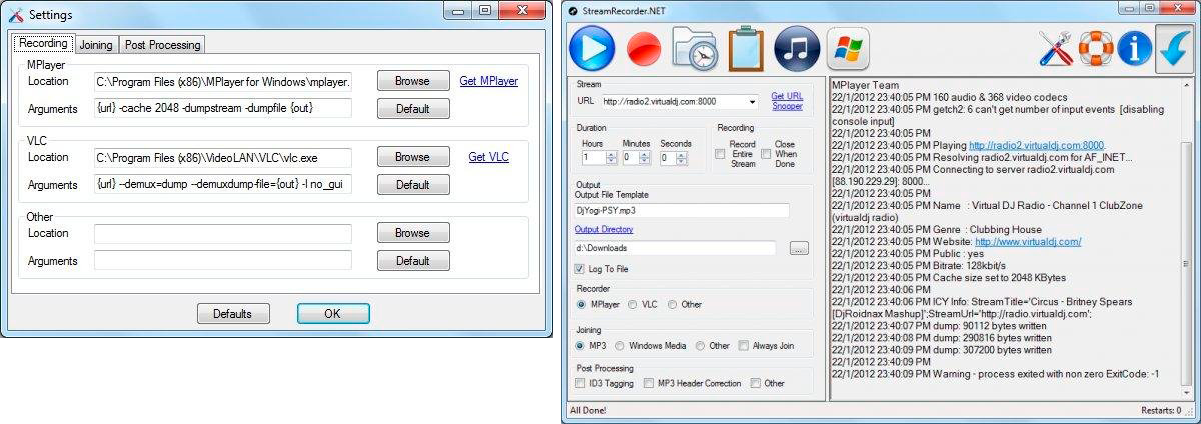Click the StreamRecorder.NET title bar icon
The image size is (1201, 424).
click(572, 10)
